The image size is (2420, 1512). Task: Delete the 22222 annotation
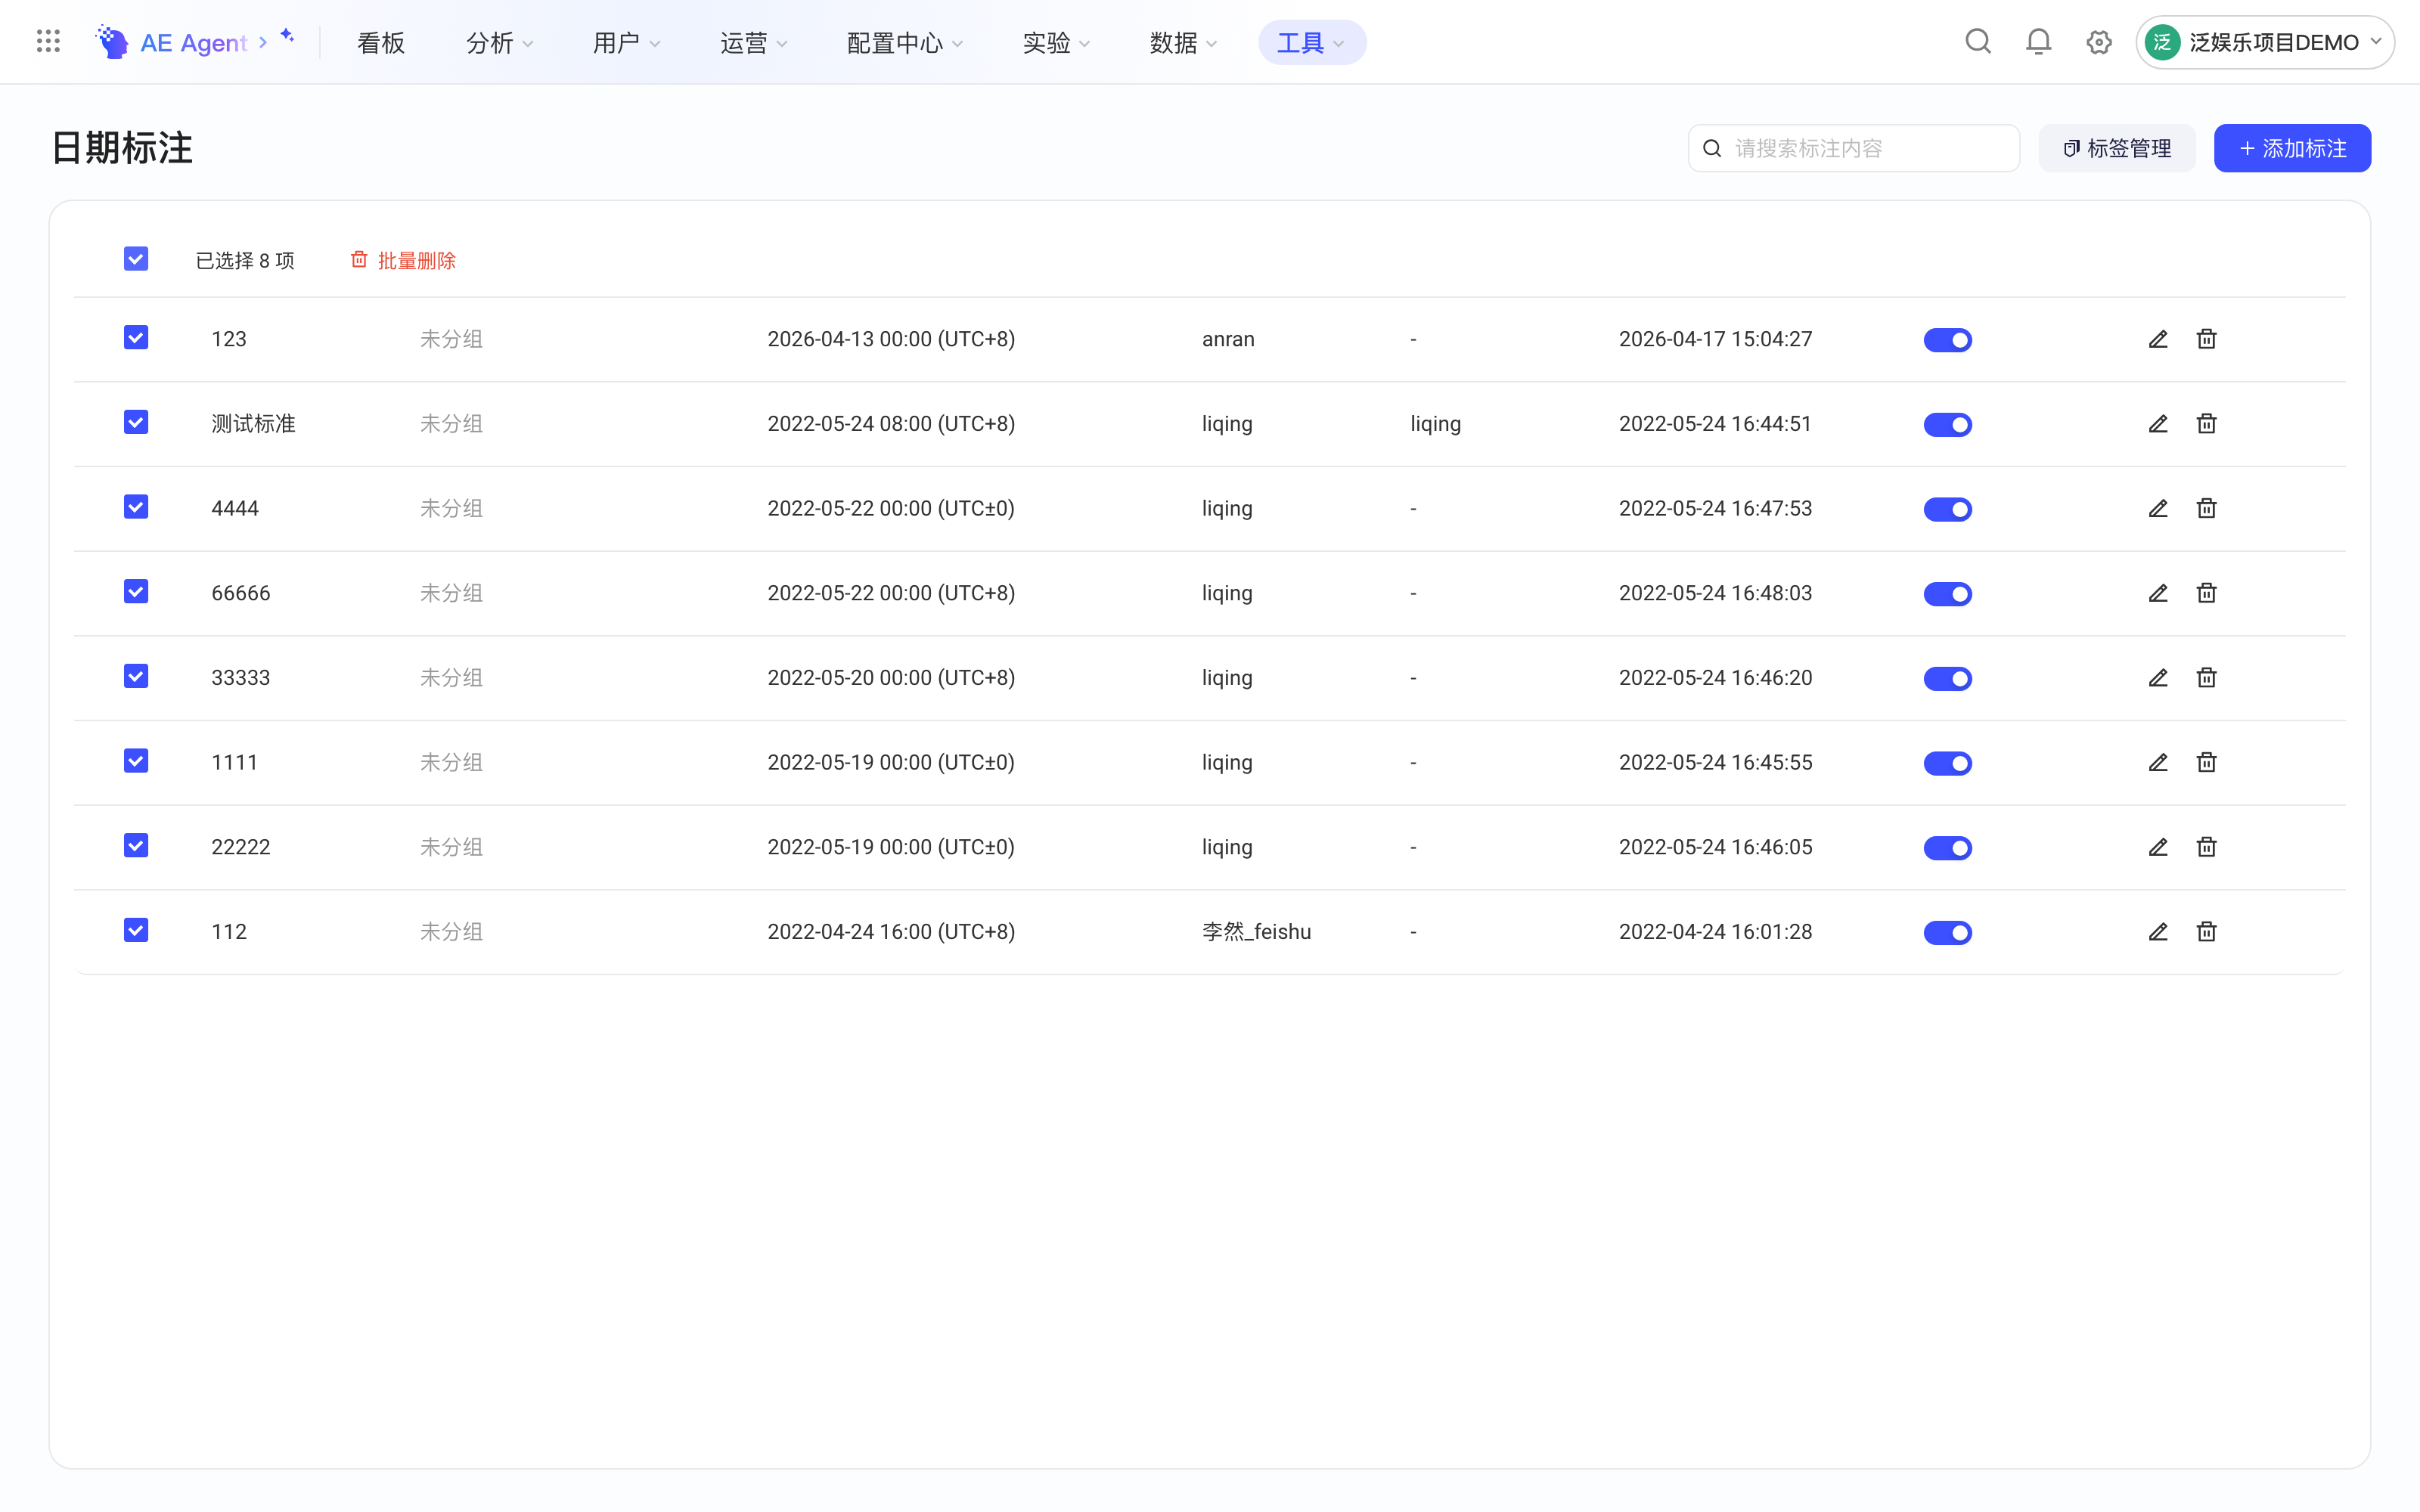2206,847
